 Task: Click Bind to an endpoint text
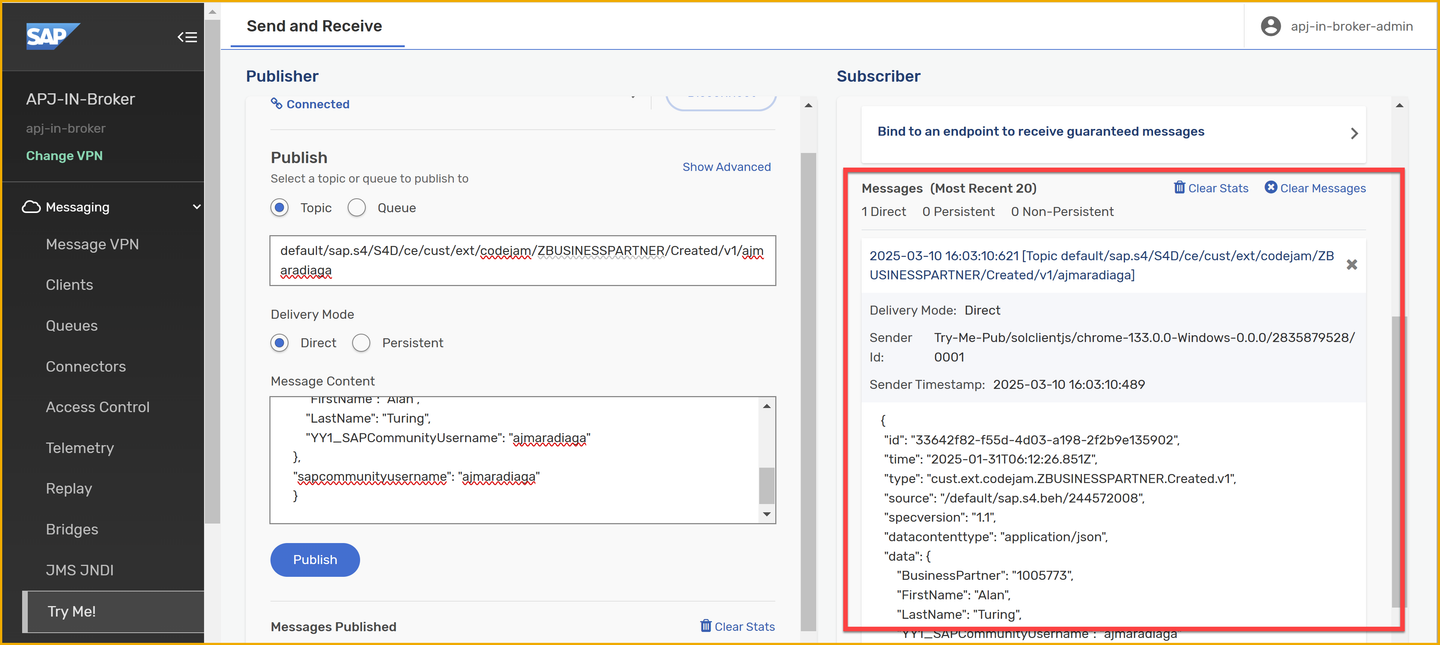tap(1041, 131)
